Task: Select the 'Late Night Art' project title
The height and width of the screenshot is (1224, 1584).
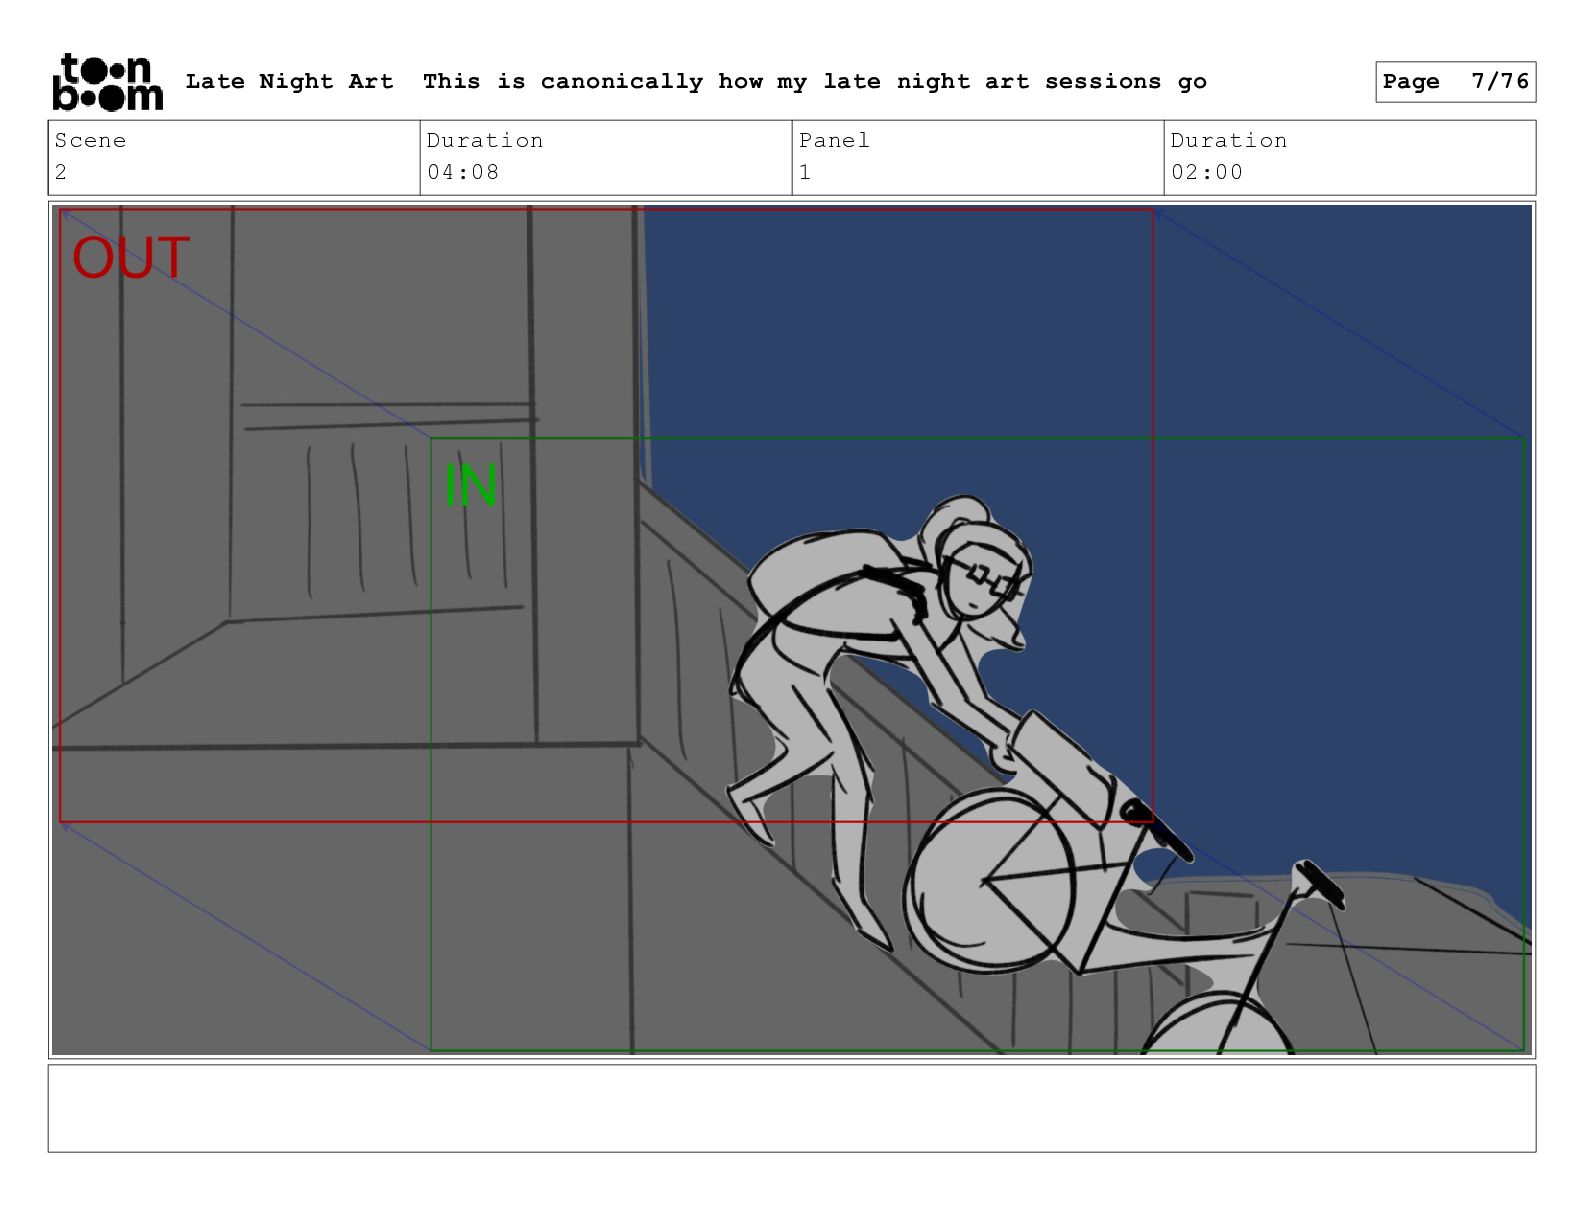Action: pyautogui.click(x=289, y=81)
